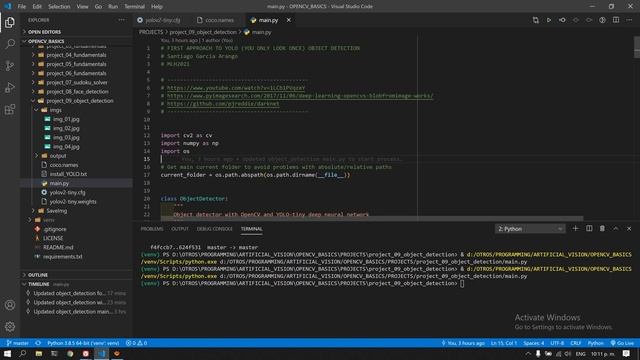Open the Search view in activity bar
Screen dimensions: 640x360
pyautogui.click(x=10, y=44)
